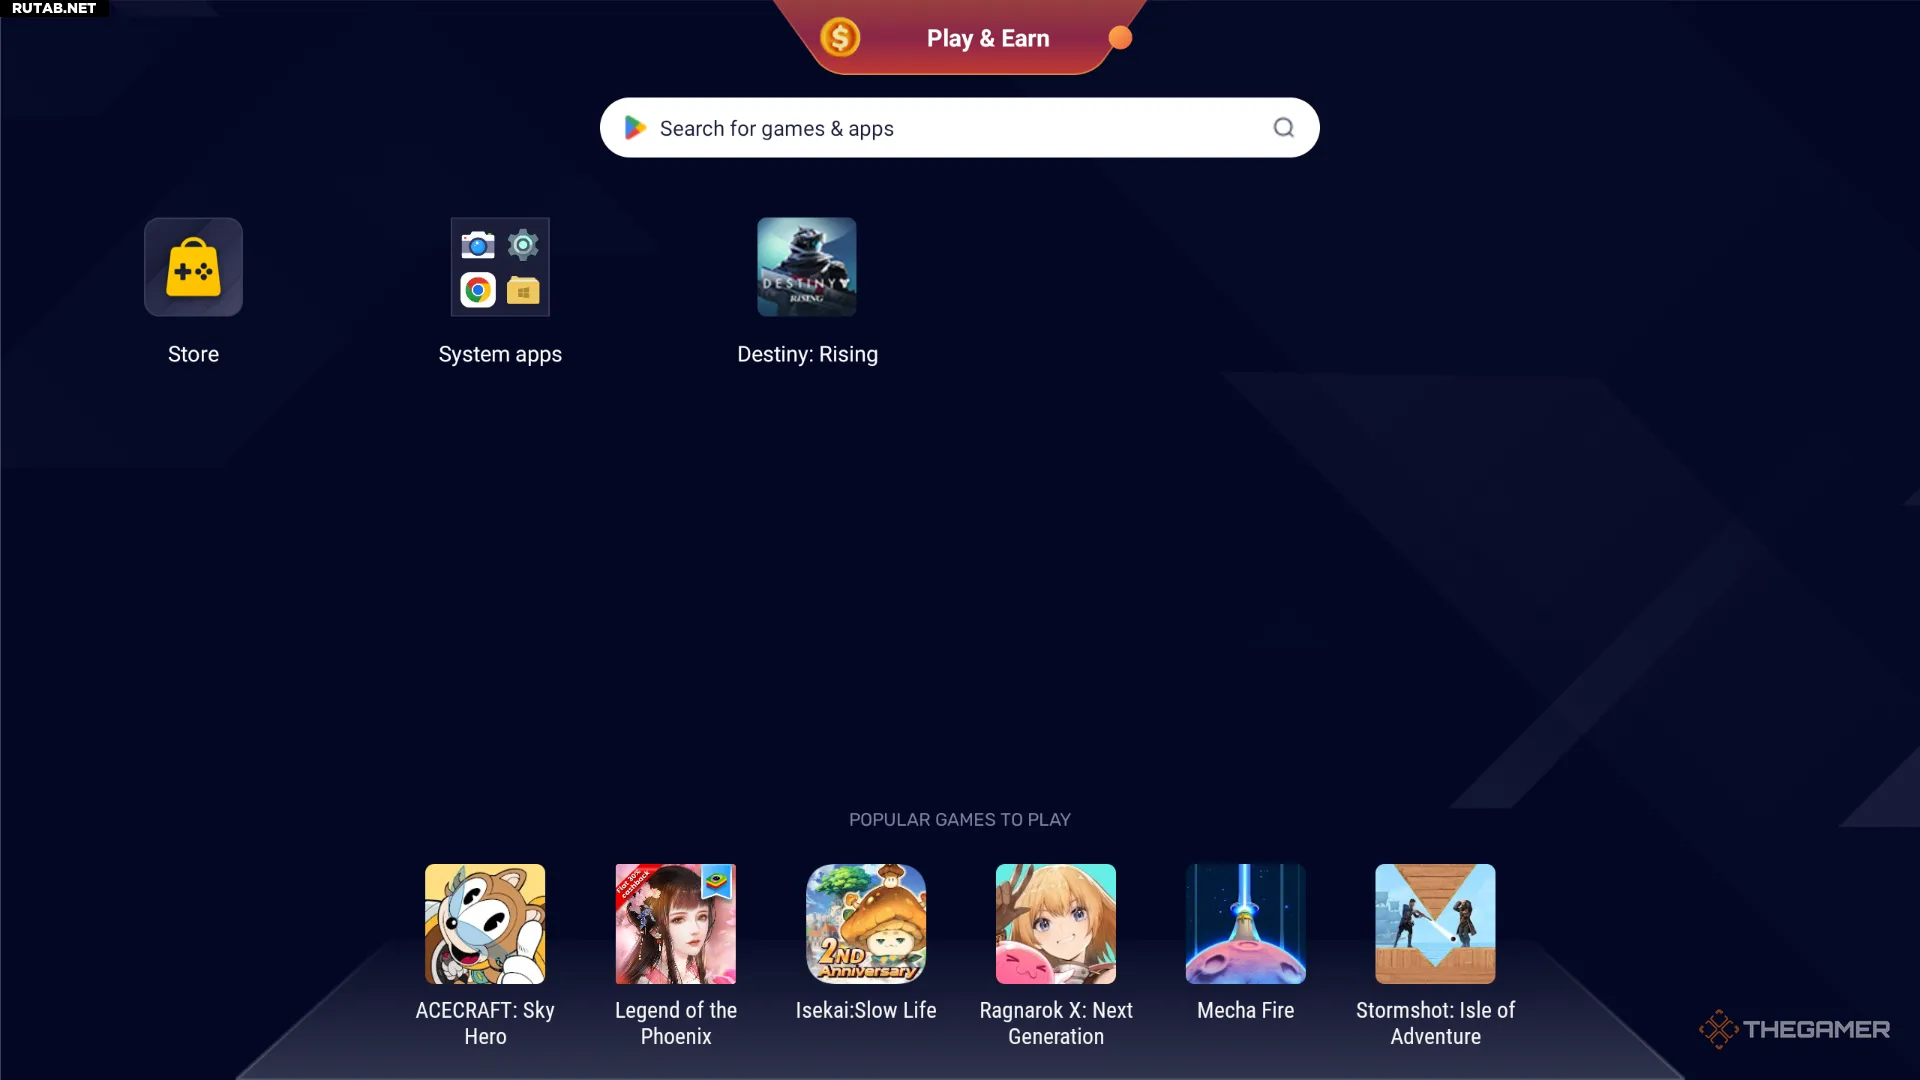
Task: Click the Destiny: Rising label text
Action: tap(808, 354)
